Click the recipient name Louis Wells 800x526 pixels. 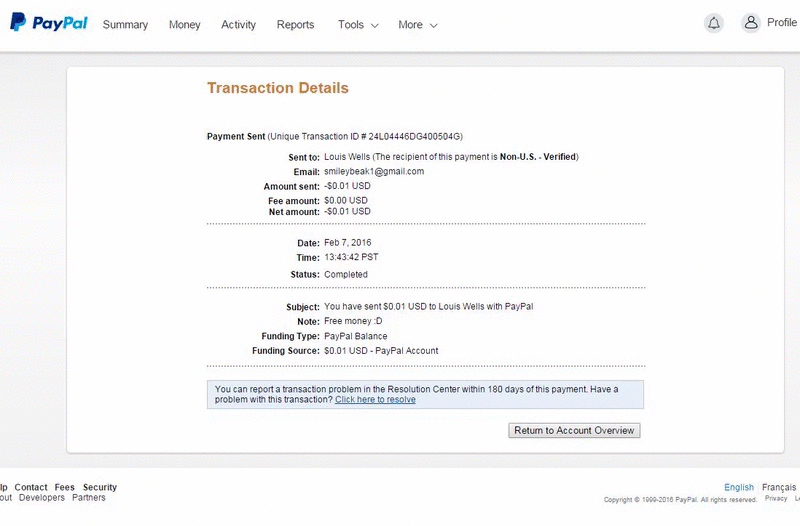pos(347,157)
